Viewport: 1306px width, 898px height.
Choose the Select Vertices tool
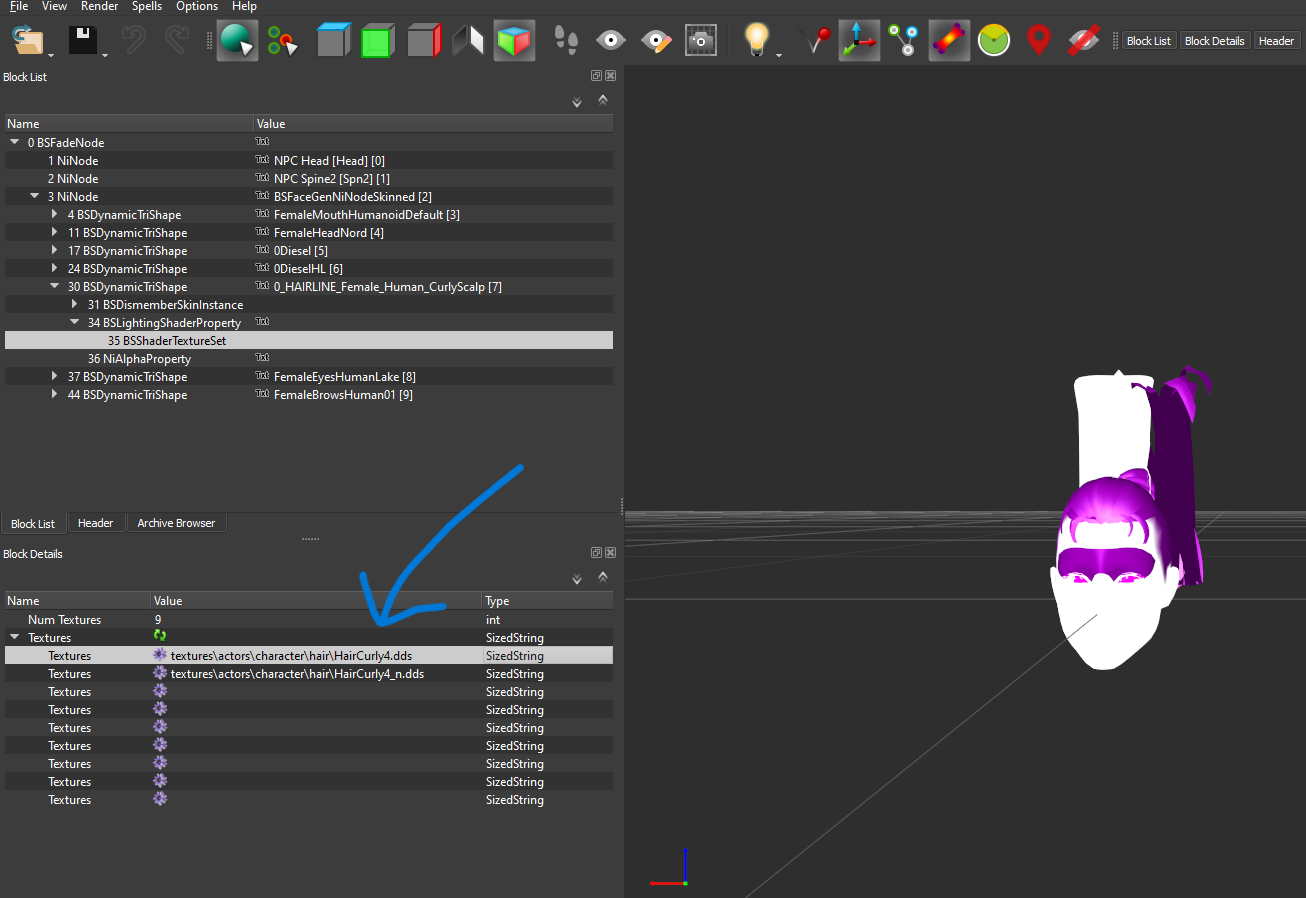point(283,41)
